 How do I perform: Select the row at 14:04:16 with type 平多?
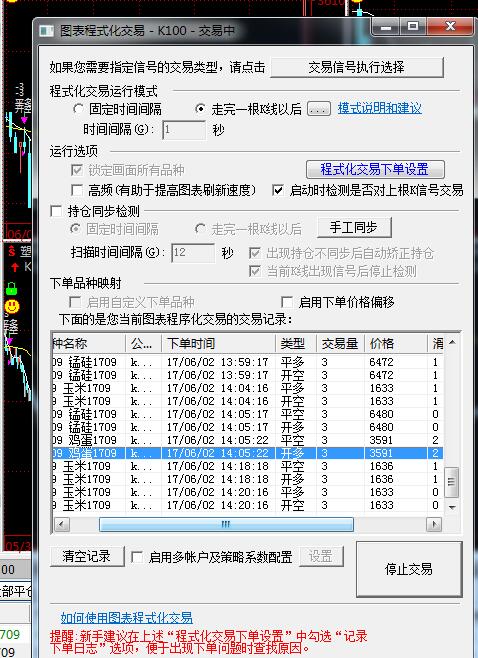coord(248,388)
